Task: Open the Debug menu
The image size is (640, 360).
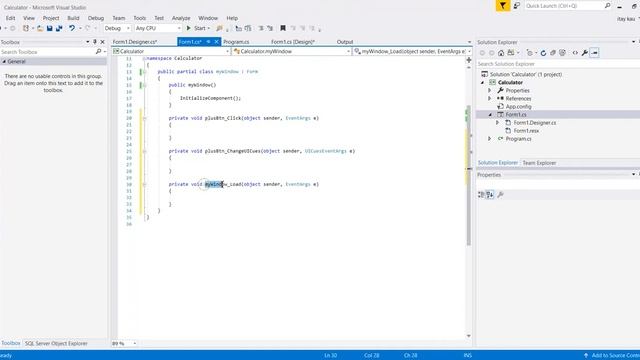Action: coord(96,18)
